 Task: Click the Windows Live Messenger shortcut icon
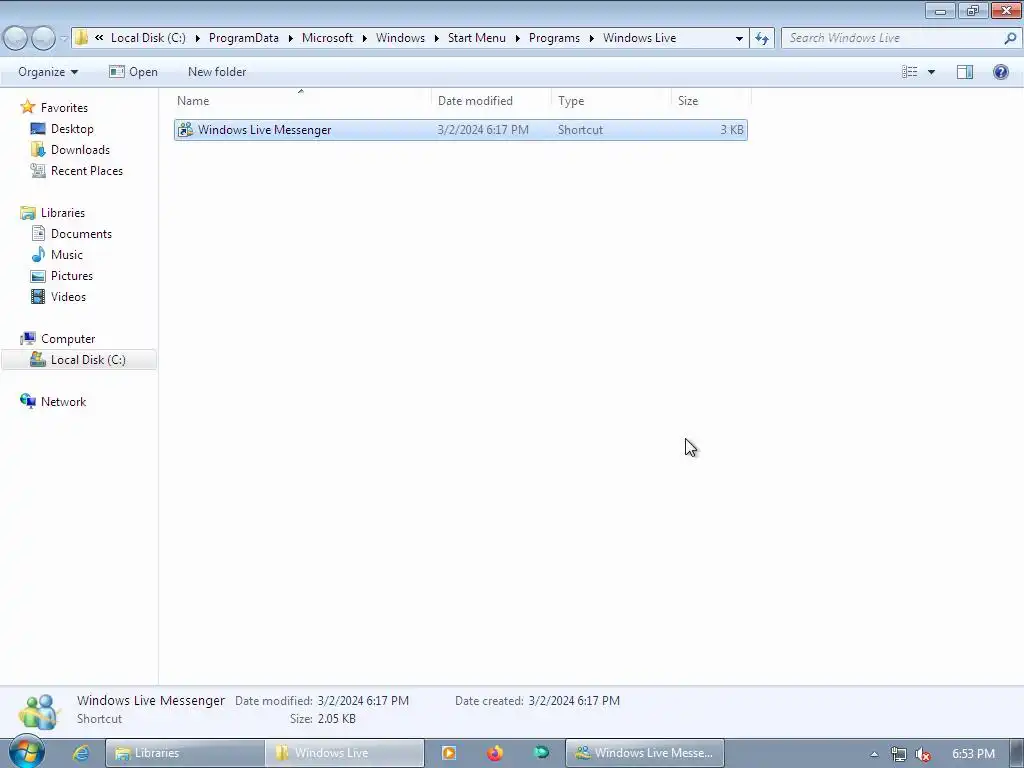185,130
